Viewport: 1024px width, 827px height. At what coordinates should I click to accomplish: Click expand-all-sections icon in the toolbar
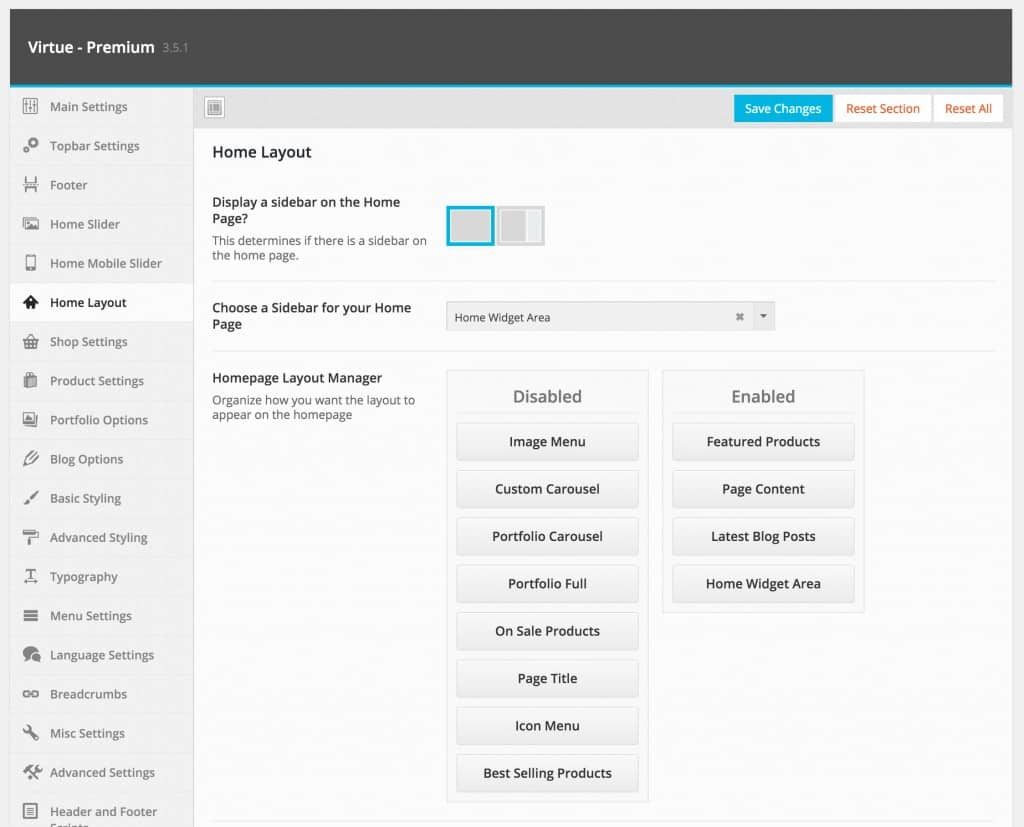coord(214,107)
